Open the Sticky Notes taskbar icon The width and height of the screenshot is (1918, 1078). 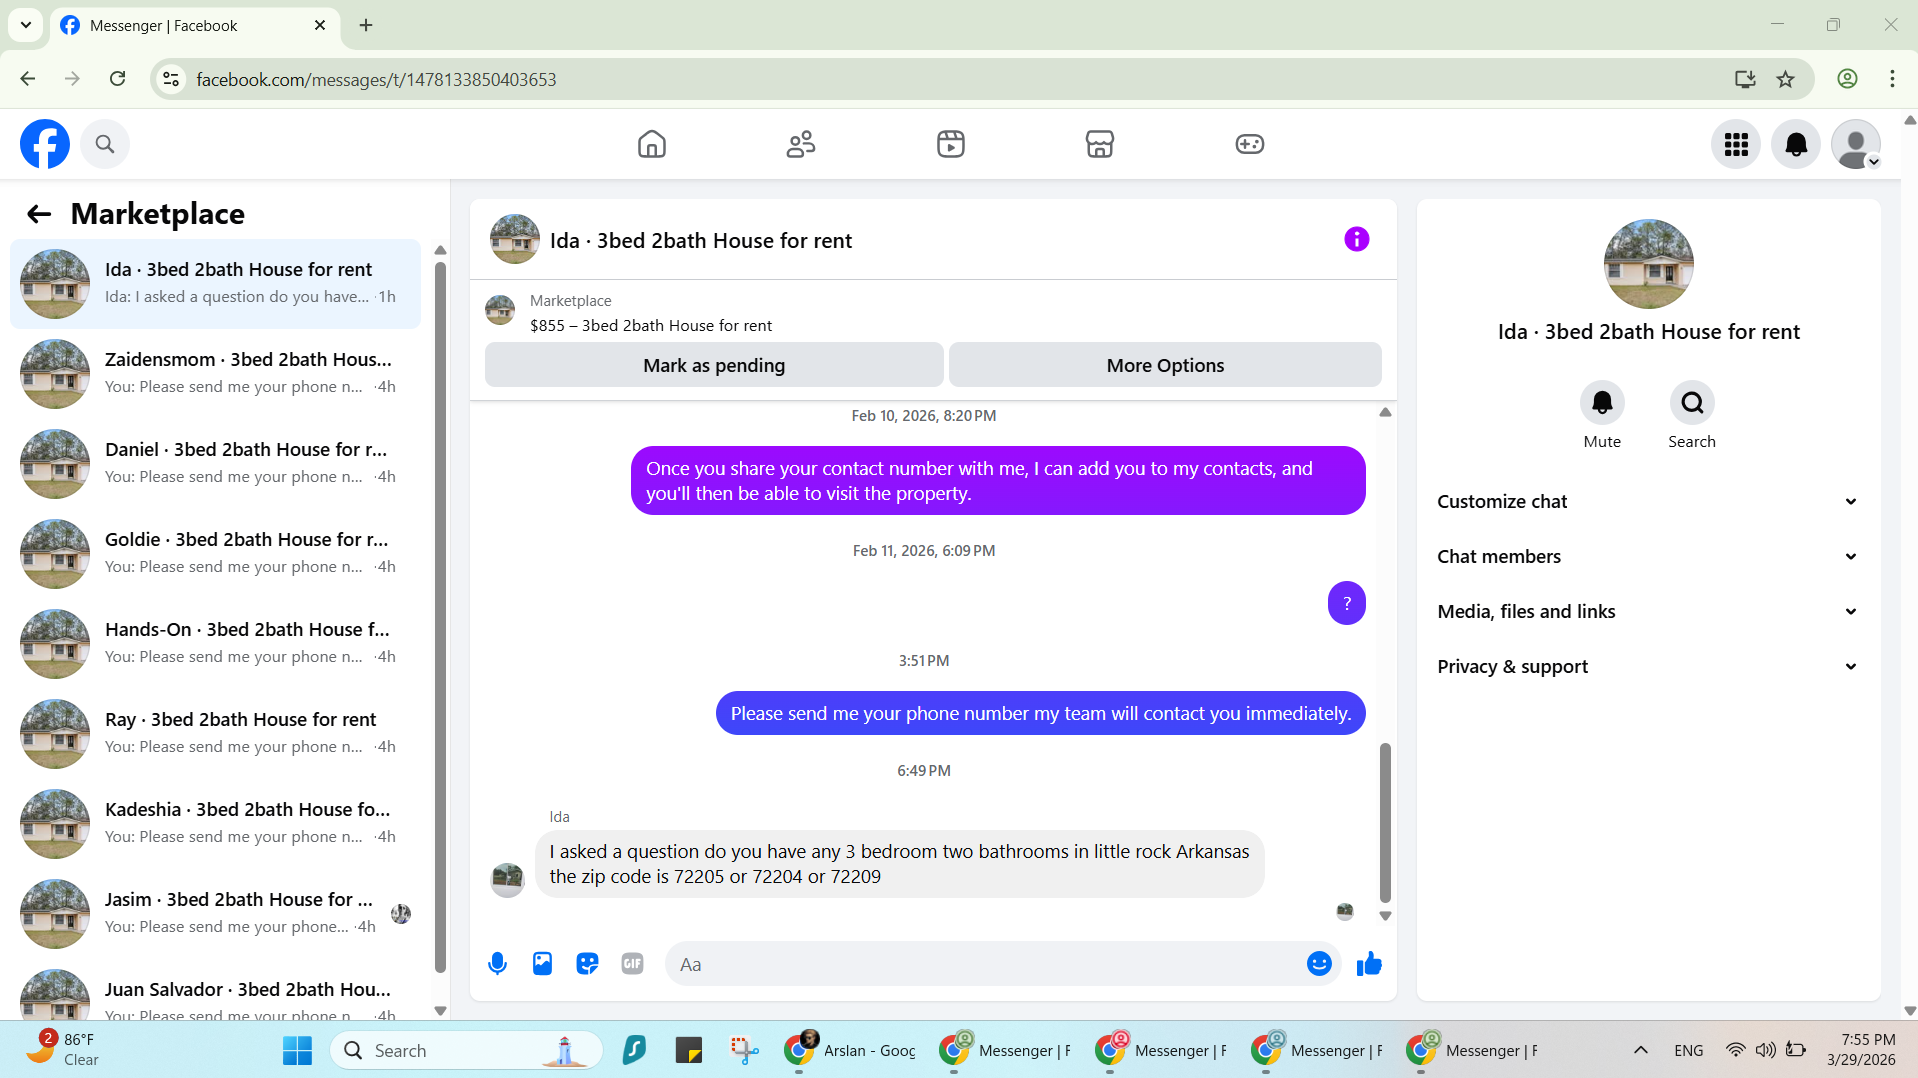pos(689,1050)
